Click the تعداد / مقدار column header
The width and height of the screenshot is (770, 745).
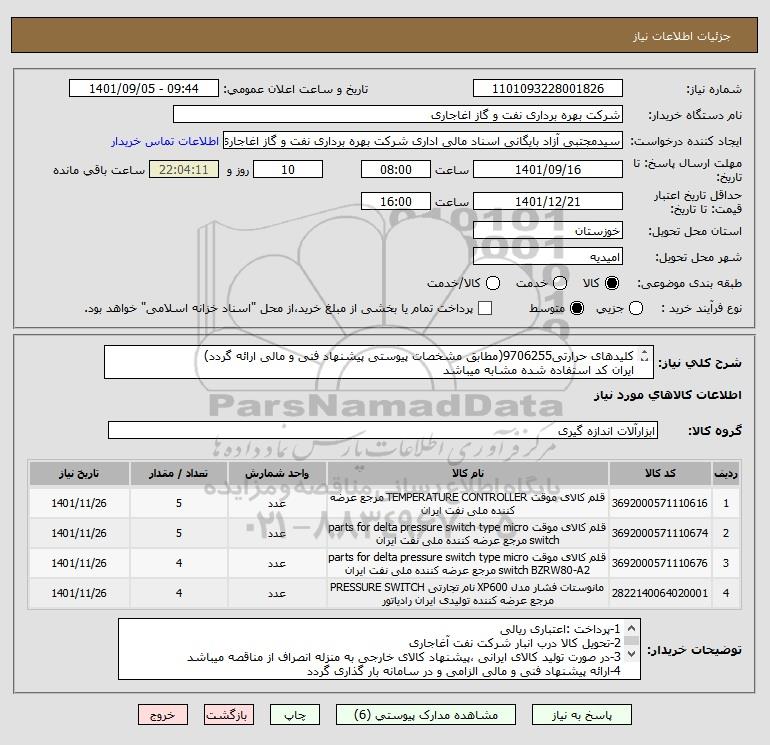tap(179, 473)
